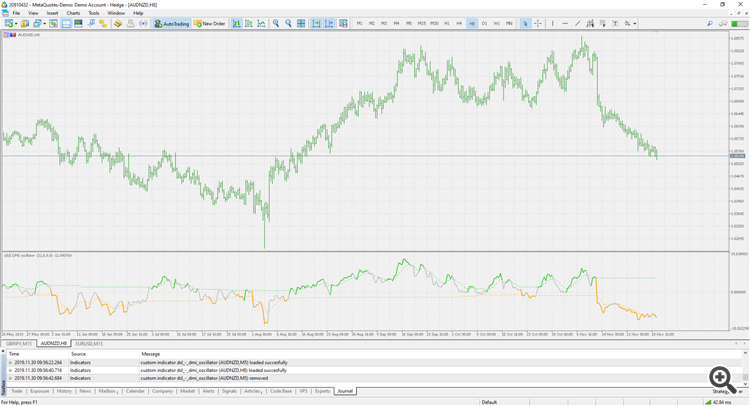Toggle Chart Shift
The width and height of the screenshot is (750, 406).
point(329,23)
